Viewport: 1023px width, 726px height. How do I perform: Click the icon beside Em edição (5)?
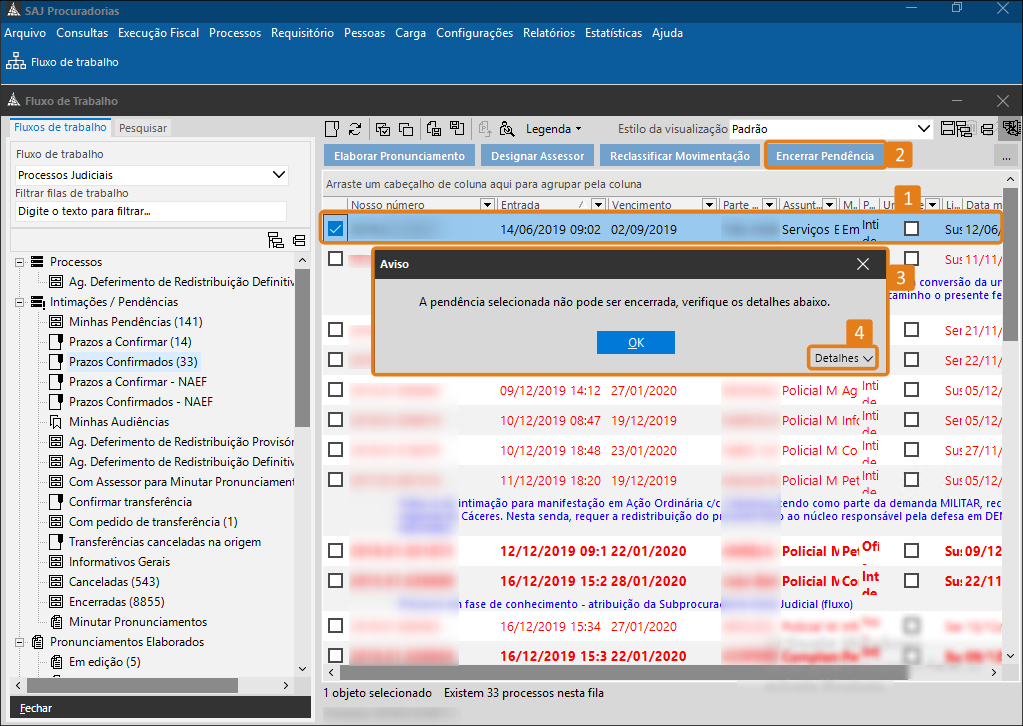(56, 661)
